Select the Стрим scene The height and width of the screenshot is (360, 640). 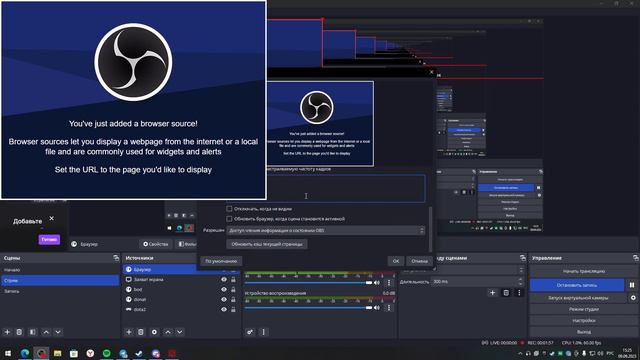pos(60,280)
